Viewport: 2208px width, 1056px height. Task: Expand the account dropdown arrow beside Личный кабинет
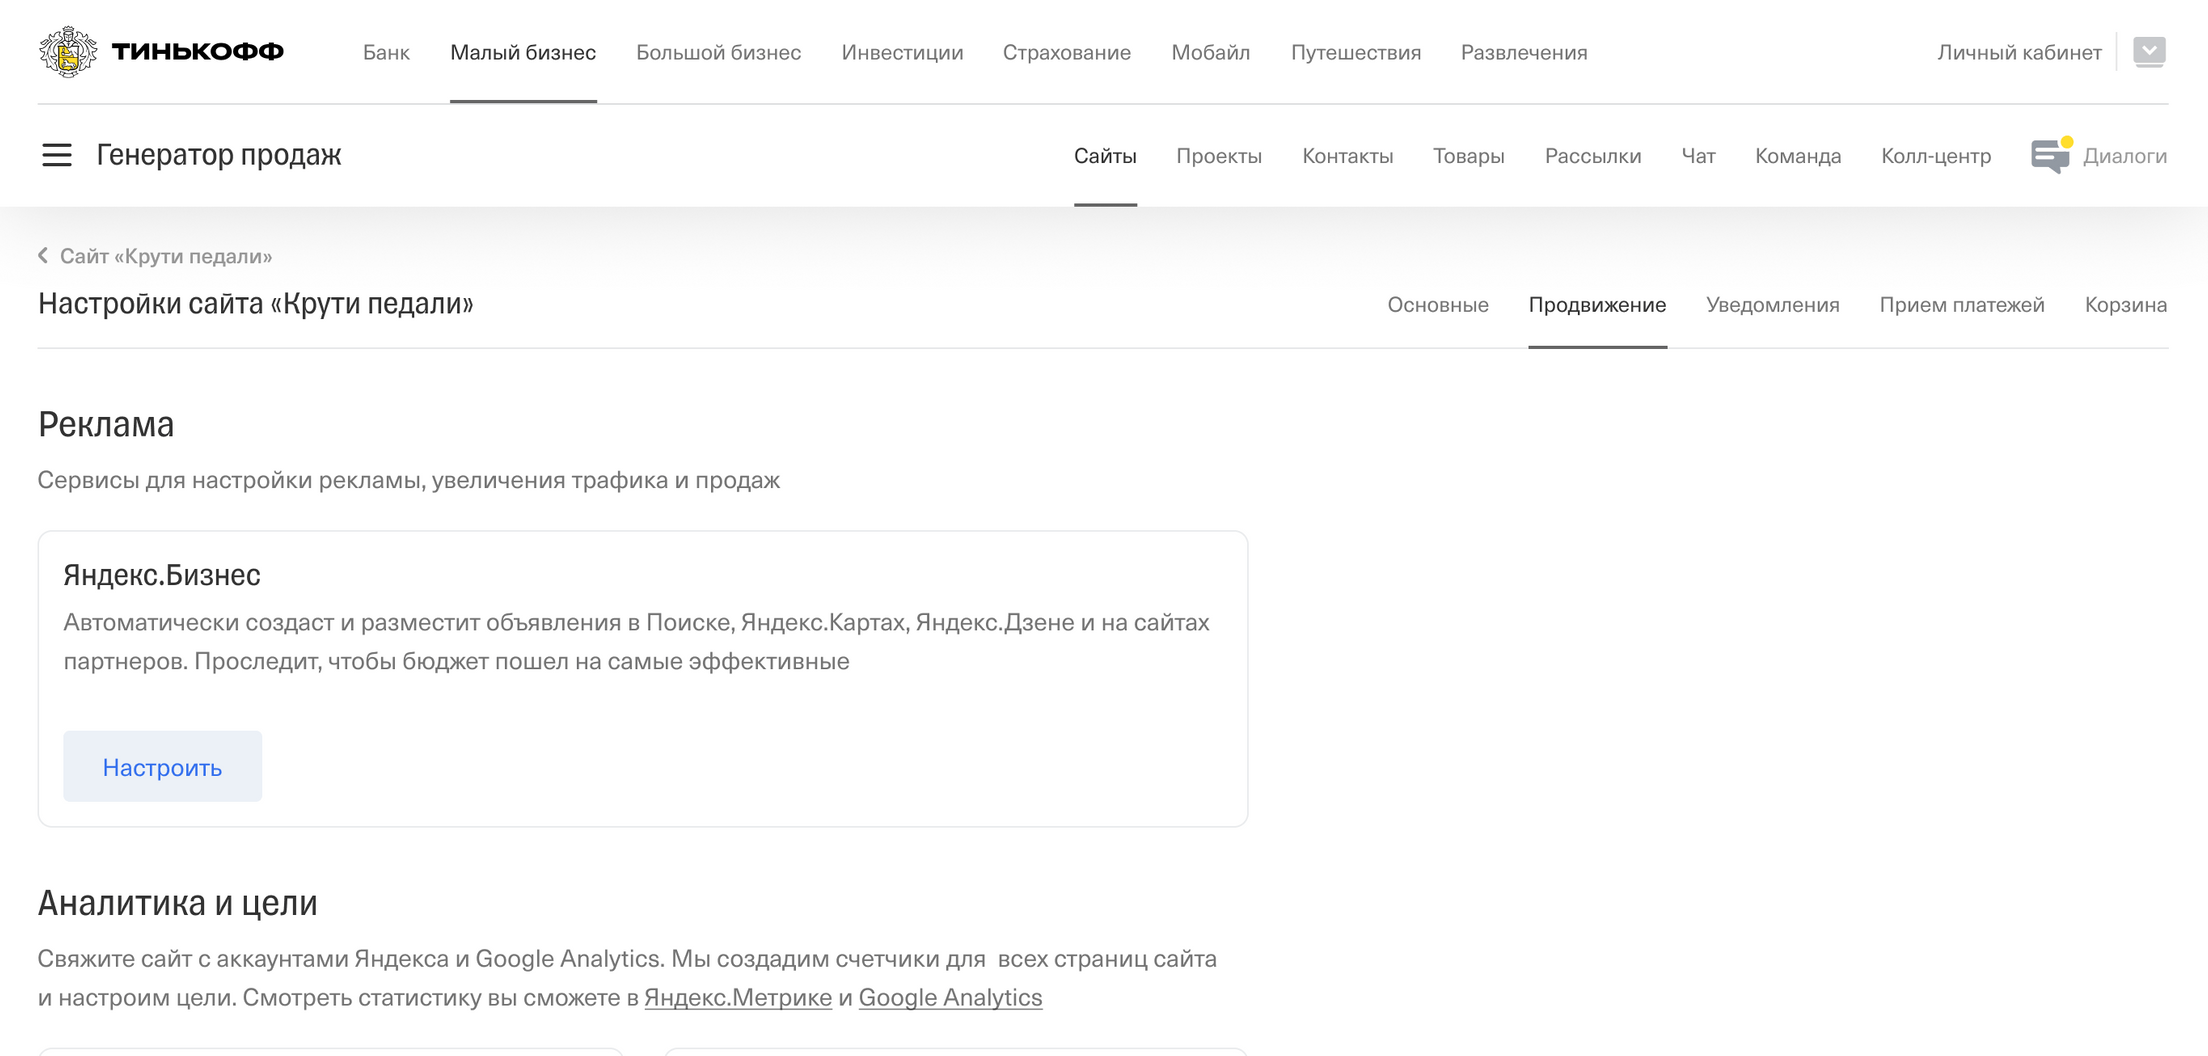pyautogui.click(x=2149, y=51)
